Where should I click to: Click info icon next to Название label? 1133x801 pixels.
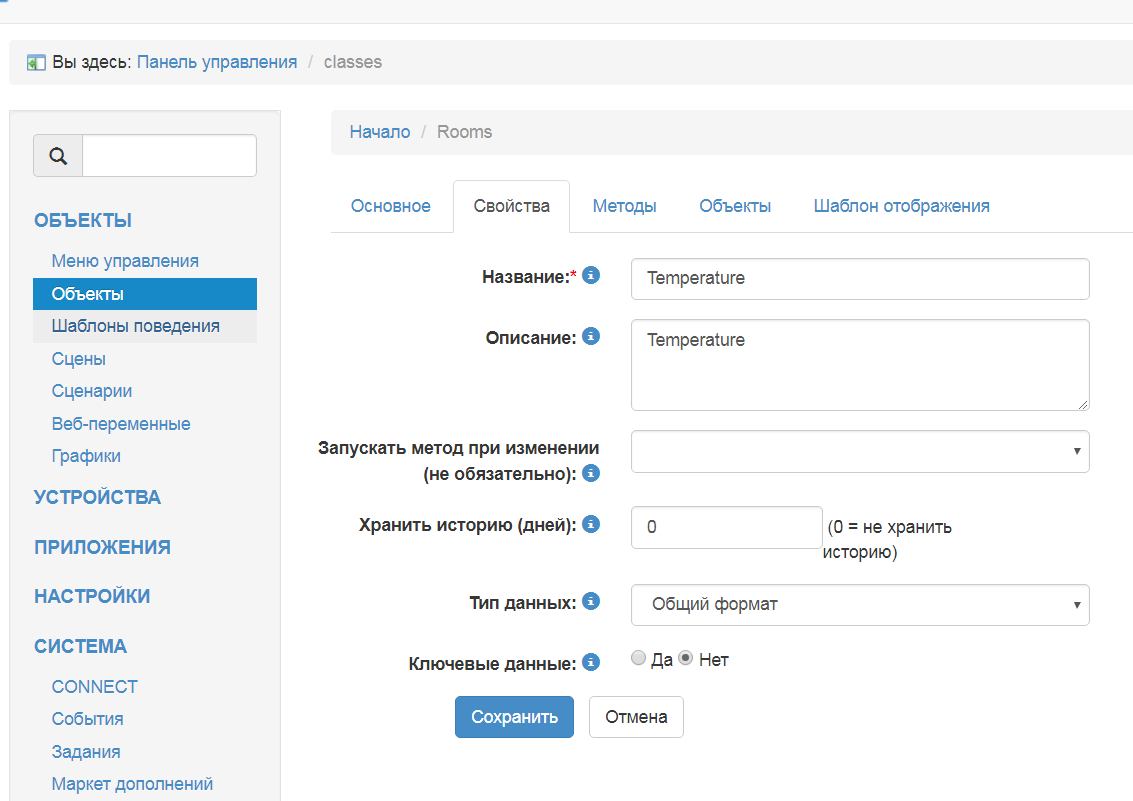click(x=591, y=275)
